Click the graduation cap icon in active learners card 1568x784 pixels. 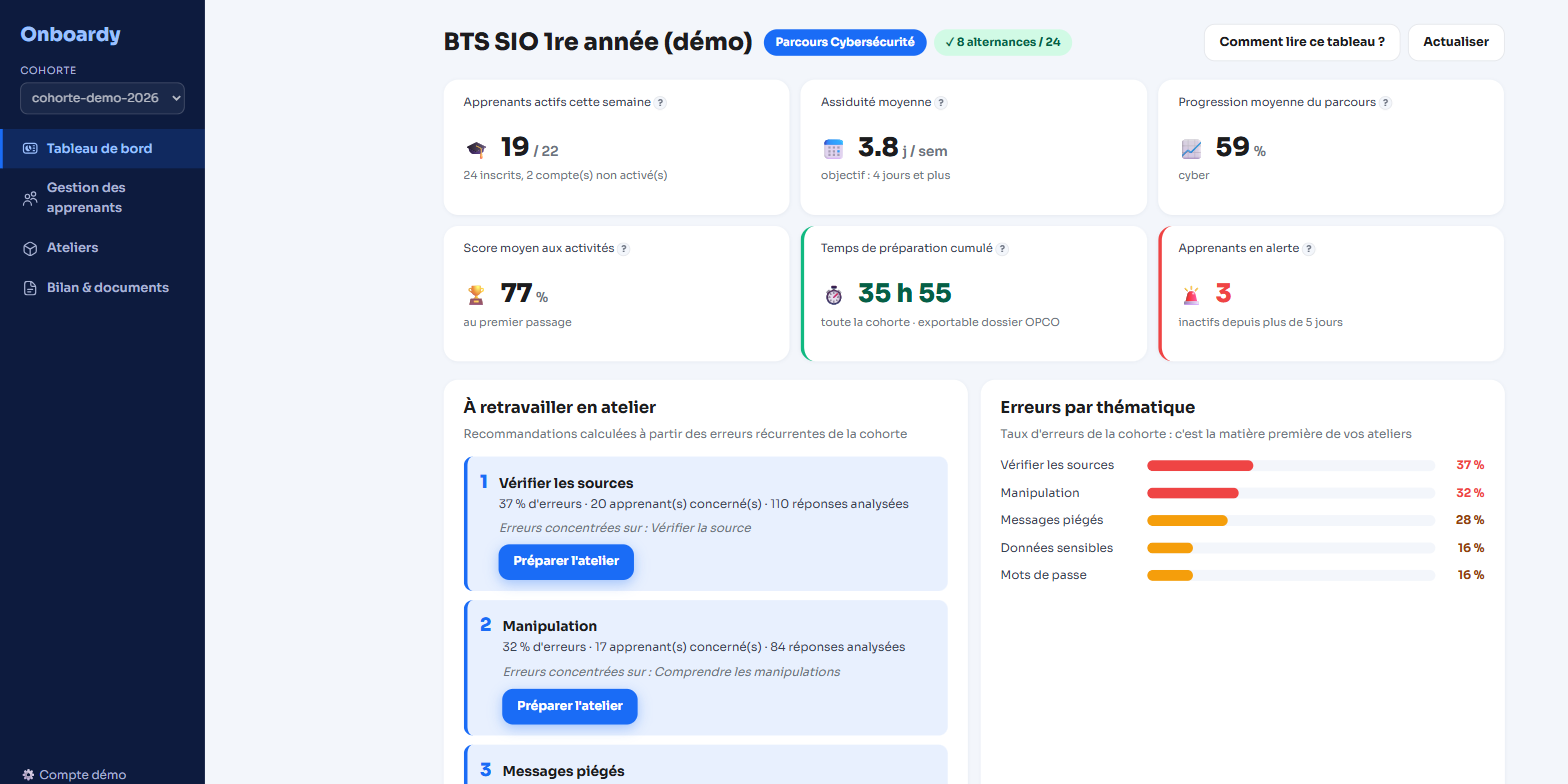coord(476,149)
